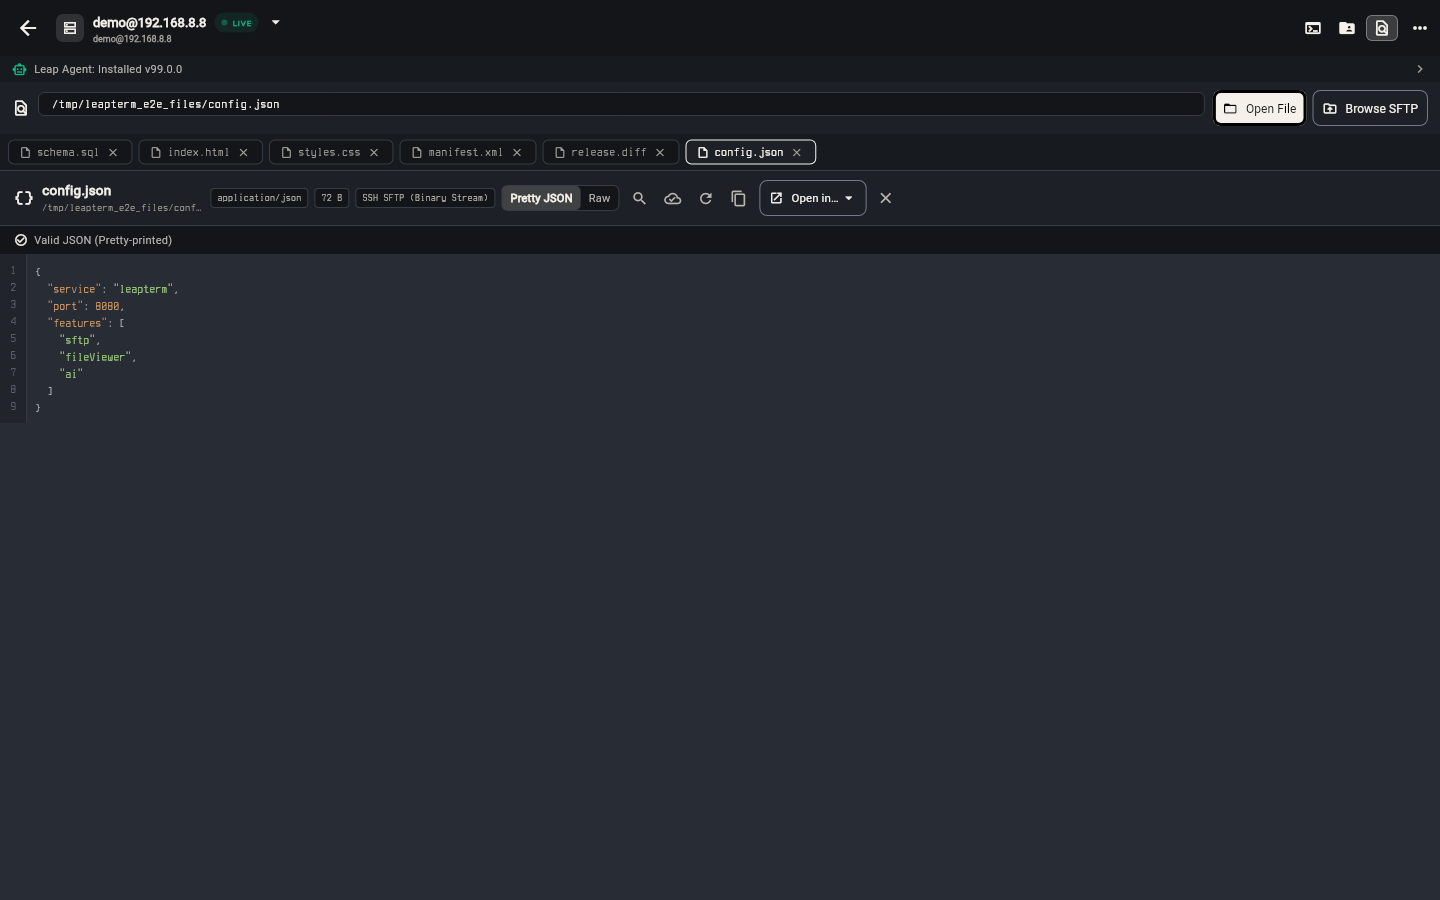The height and width of the screenshot is (900, 1440).
Task: Open the SFTP file manager folder icon
Action: (x=1347, y=28)
